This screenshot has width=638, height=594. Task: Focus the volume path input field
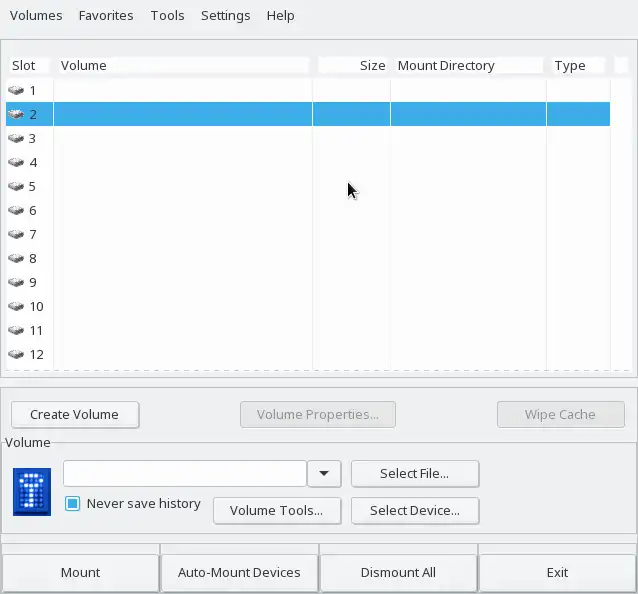click(x=185, y=474)
